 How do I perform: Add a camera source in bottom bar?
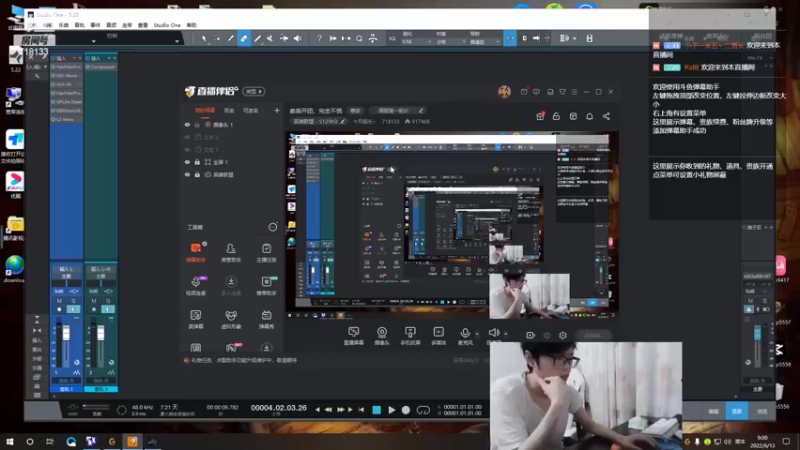tap(382, 336)
